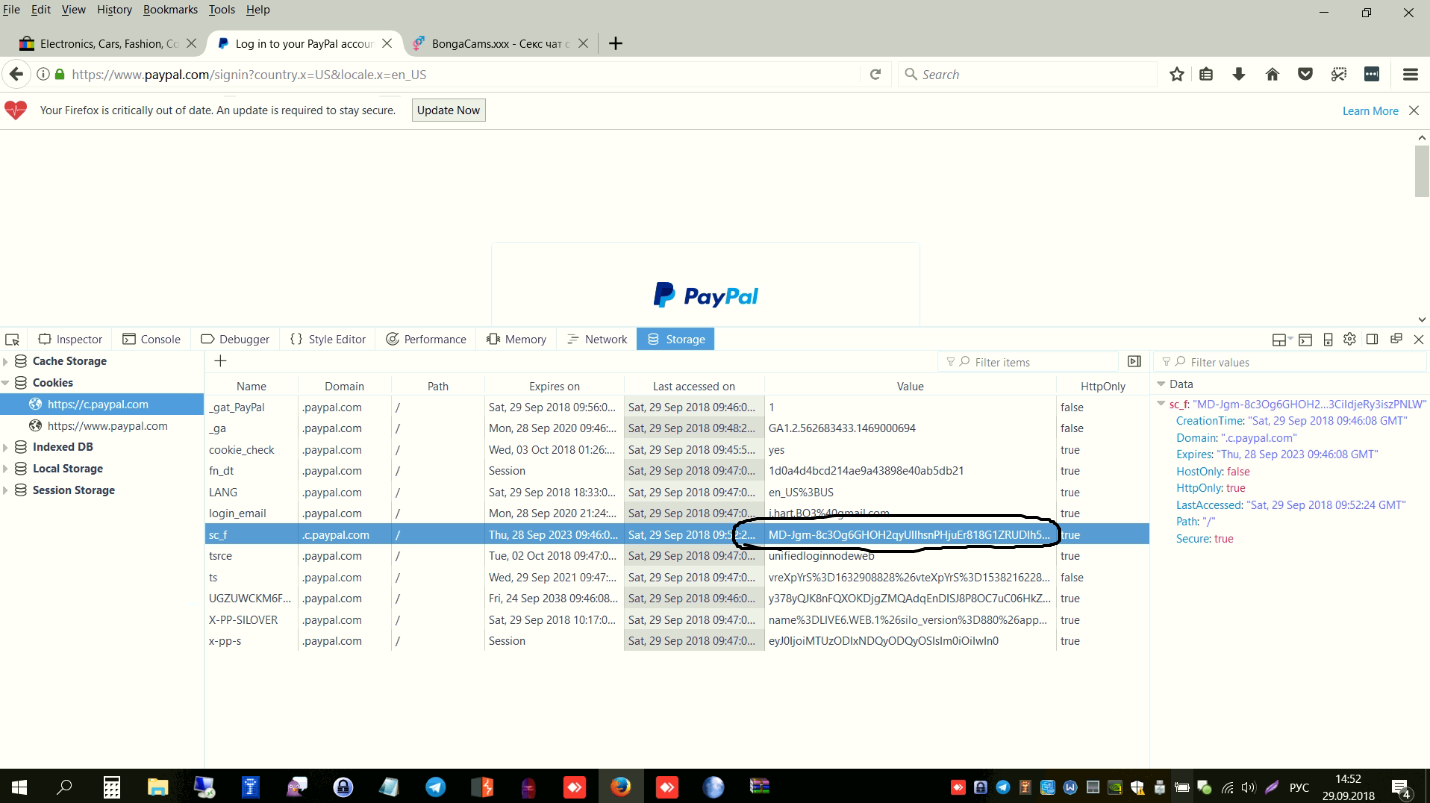The width and height of the screenshot is (1430, 803).
Task: Switch to the Debugger tab
Action: 235,339
